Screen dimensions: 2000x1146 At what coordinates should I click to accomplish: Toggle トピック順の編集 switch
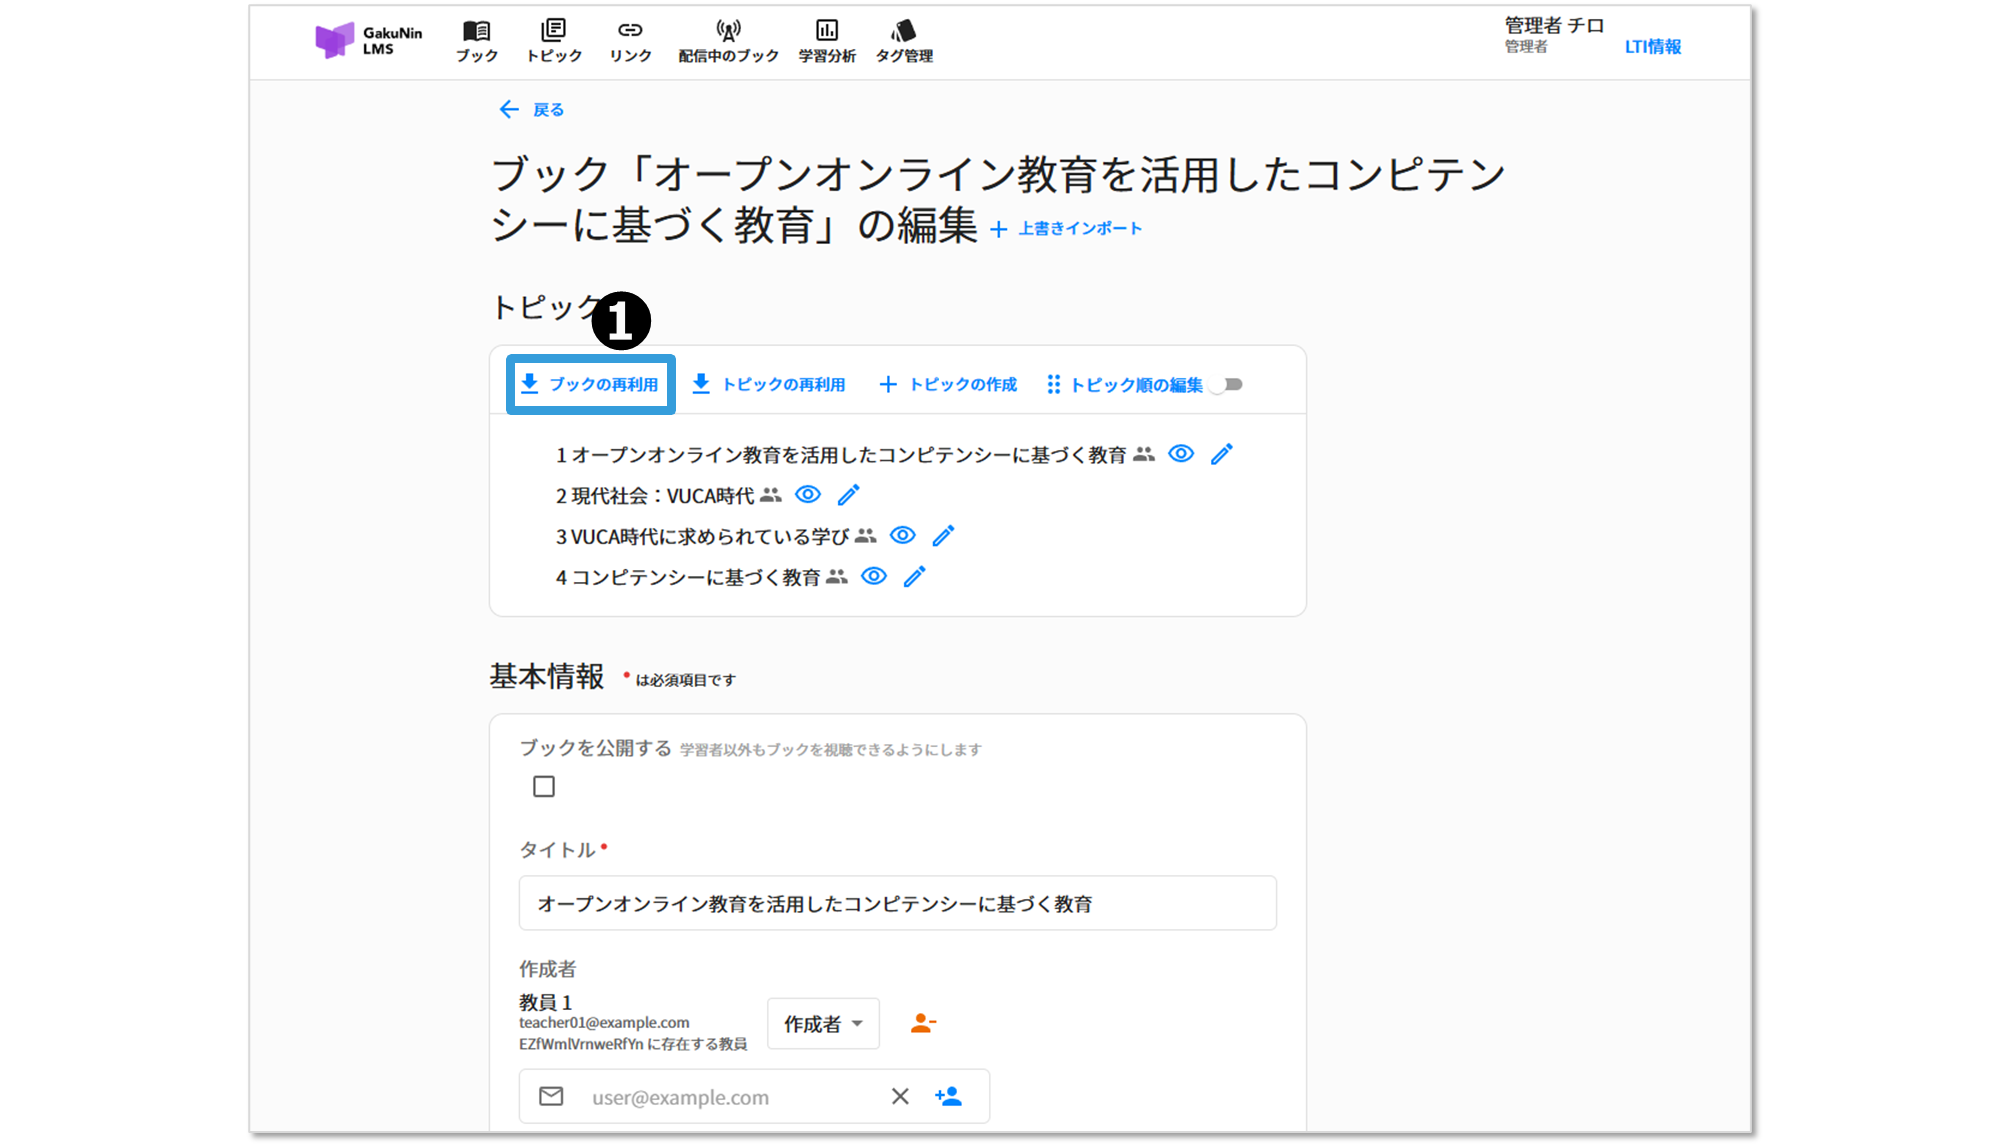click(1226, 384)
